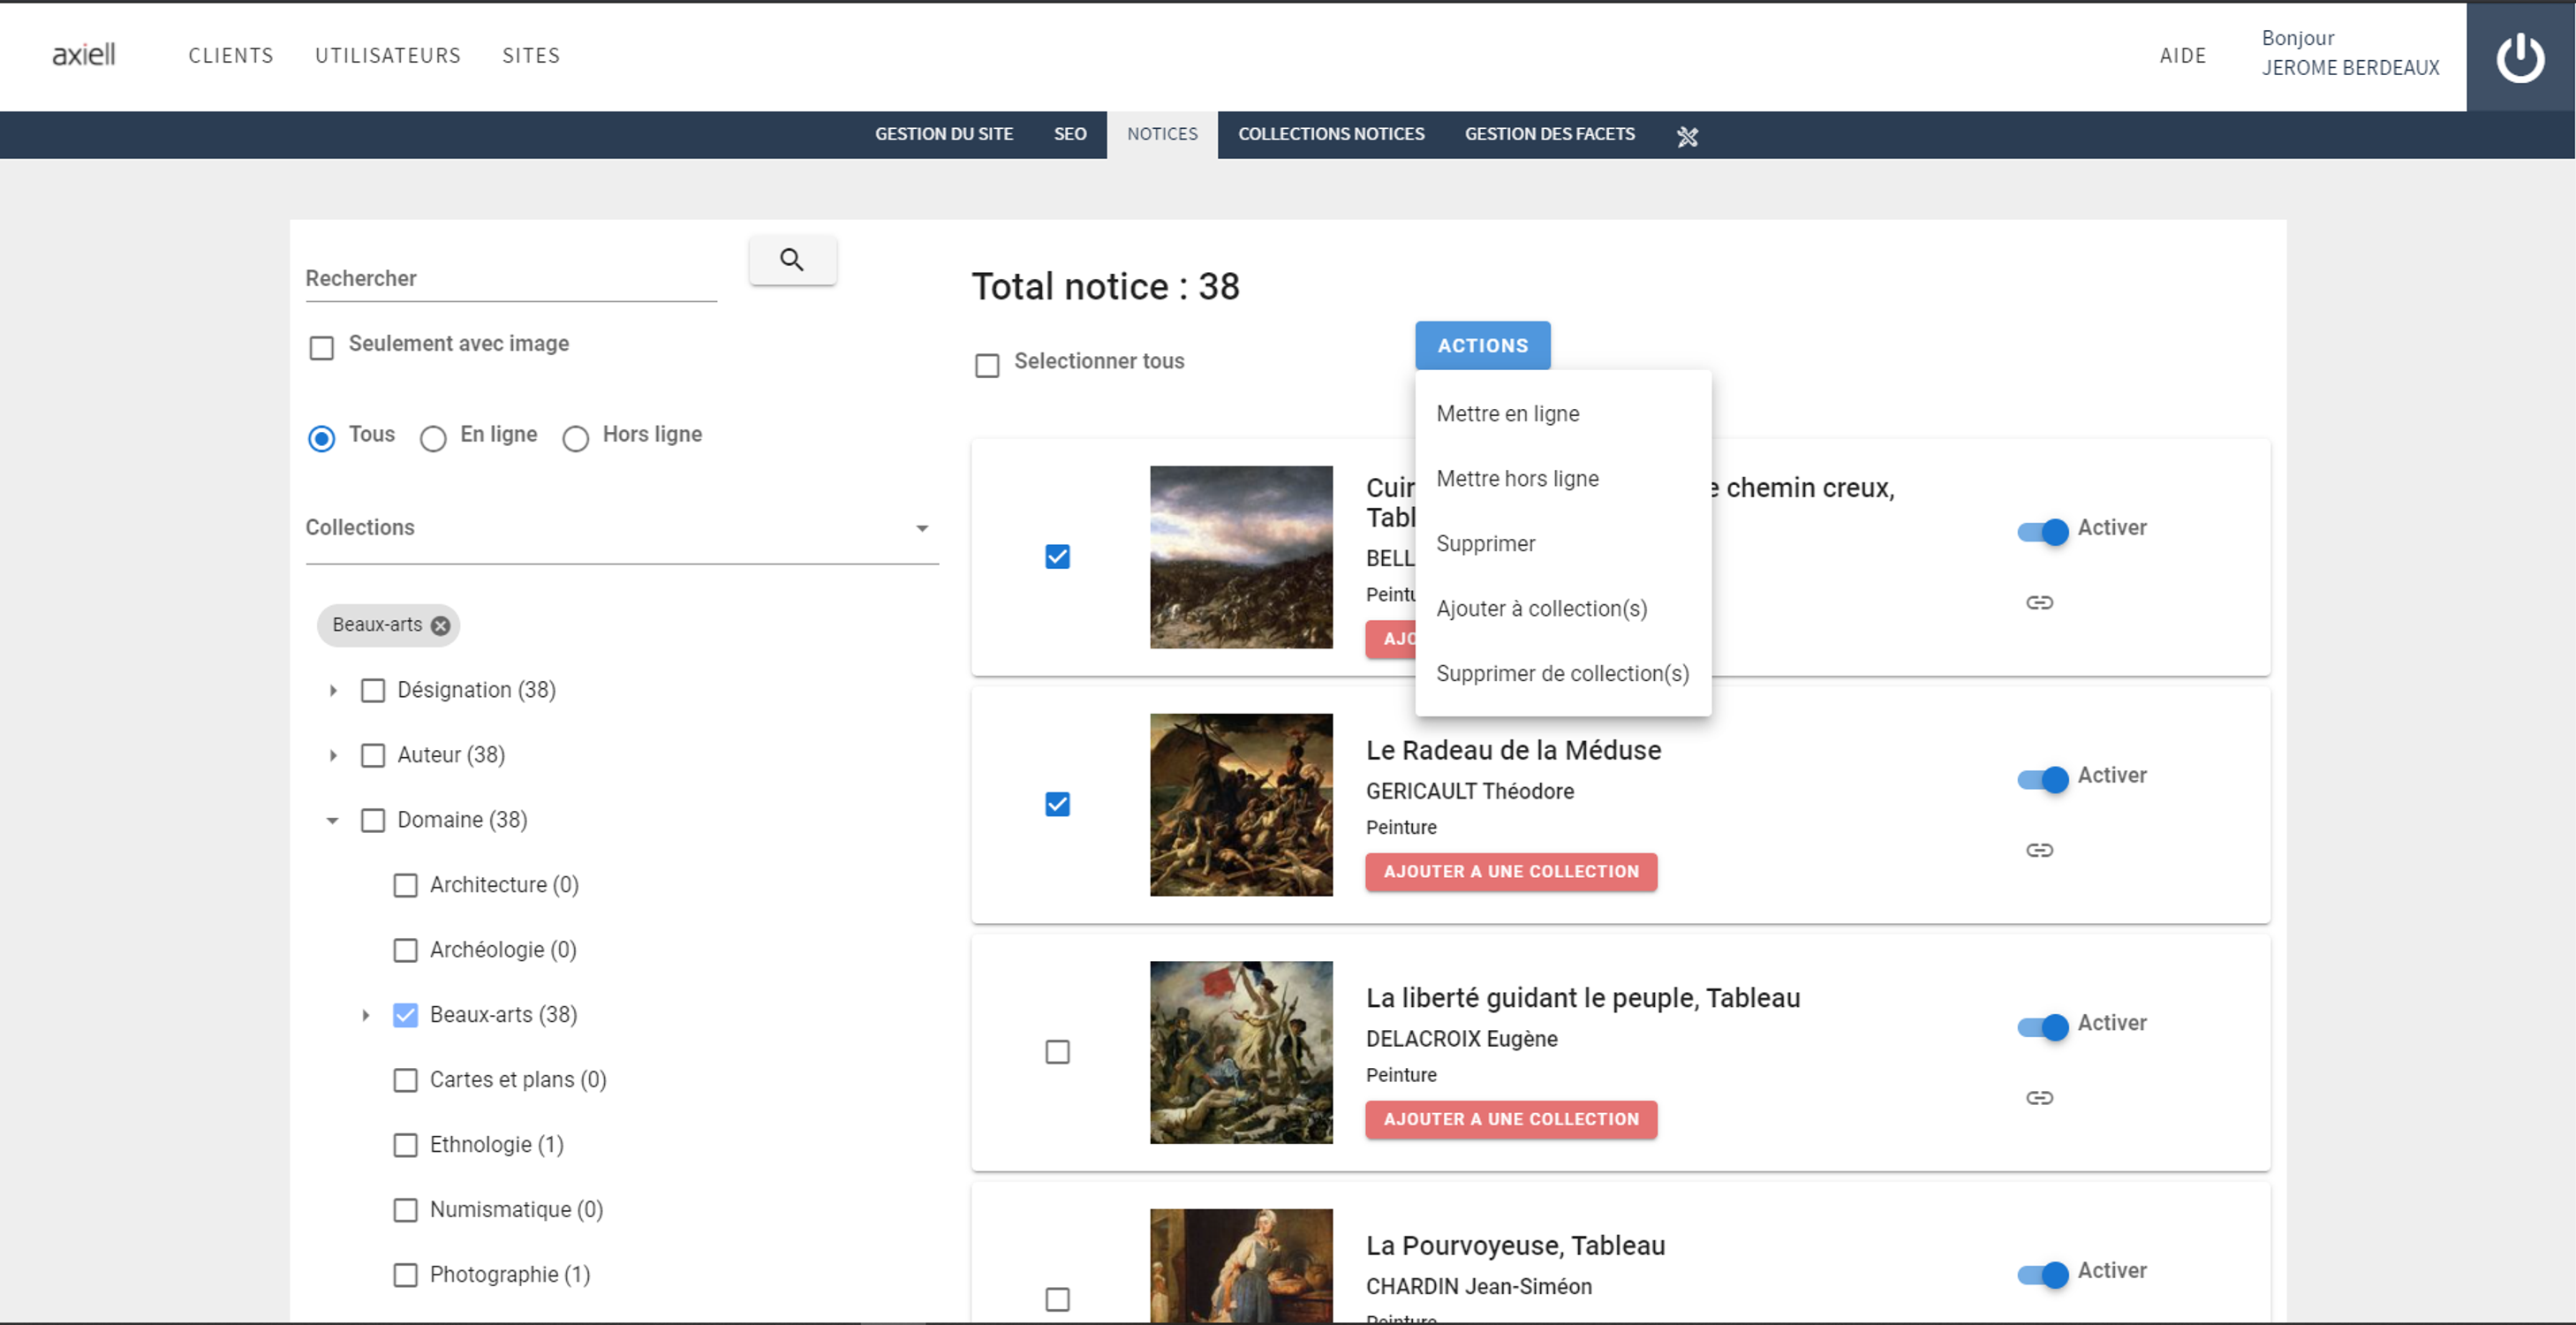2576x1325 pixels.
Task: Switch to the Collections Notices tab
Action: 1330,134
